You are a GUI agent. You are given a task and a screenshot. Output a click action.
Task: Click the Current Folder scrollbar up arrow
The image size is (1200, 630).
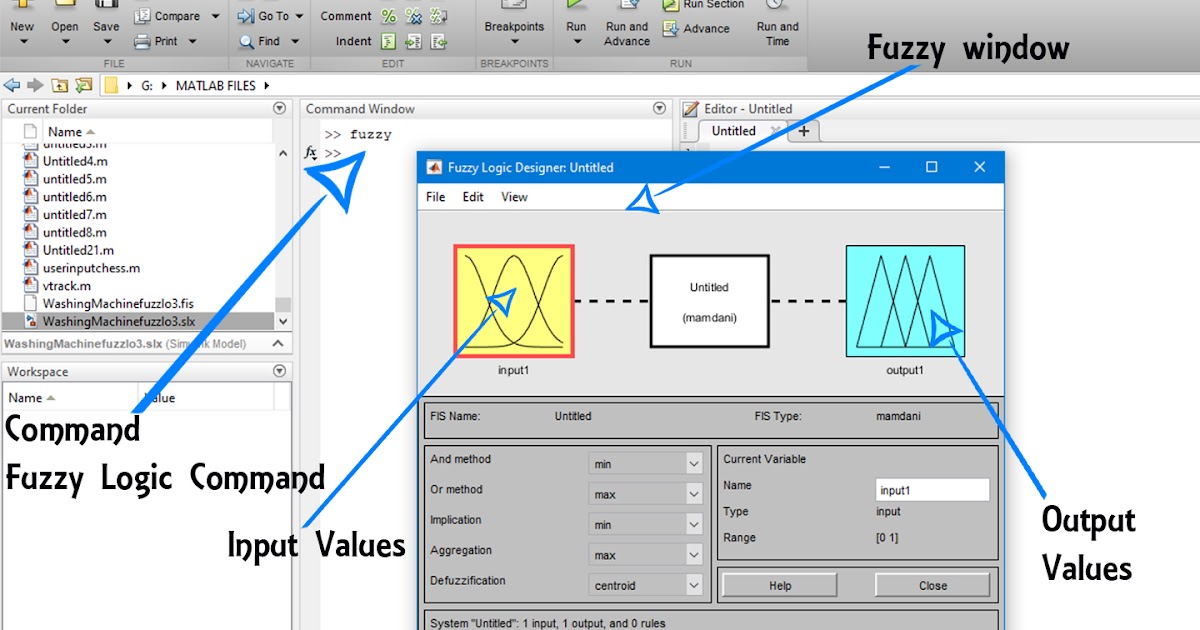[x=283, y=152]
